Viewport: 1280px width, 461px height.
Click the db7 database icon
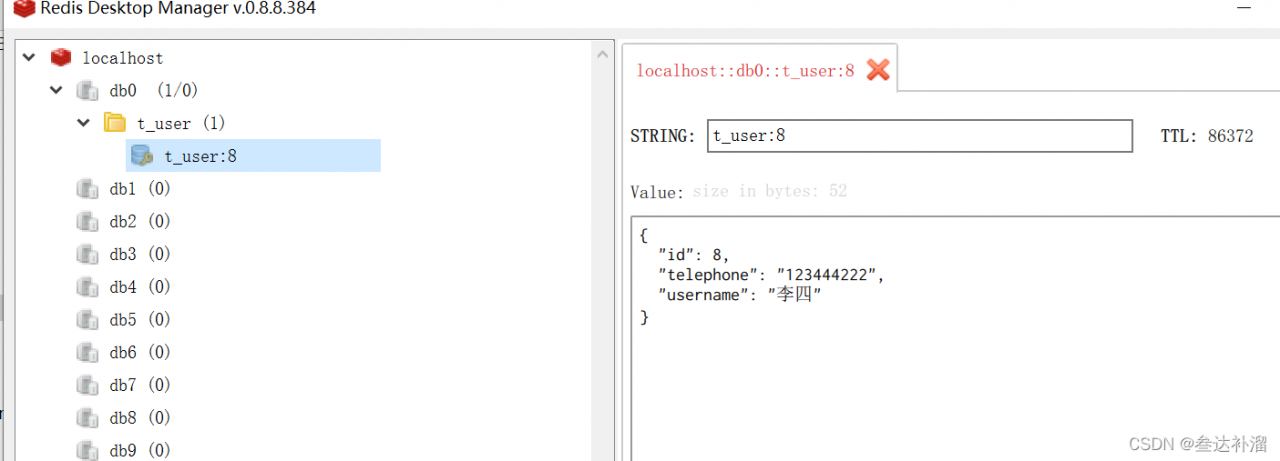point(88,385)
